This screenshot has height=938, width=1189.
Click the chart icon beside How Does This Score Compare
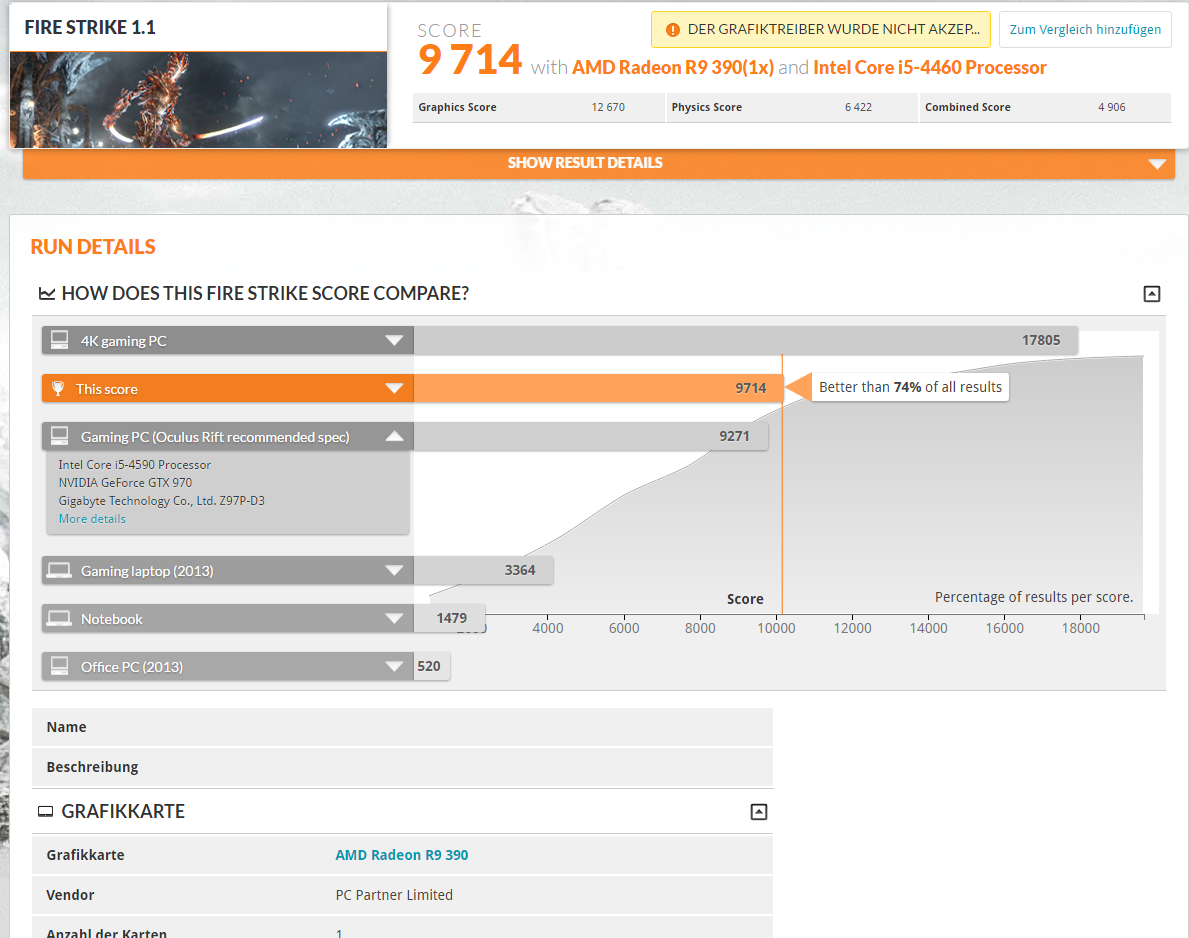(x=47, y=293)
